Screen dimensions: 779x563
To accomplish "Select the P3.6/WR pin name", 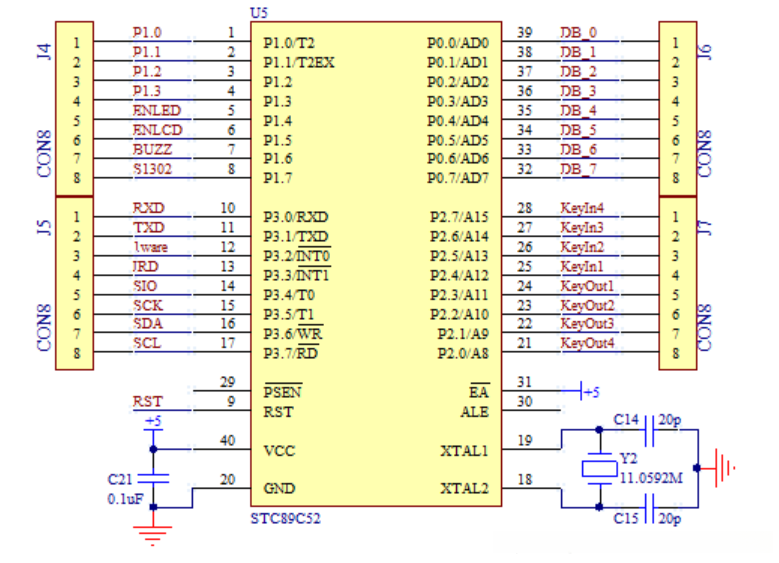I will coord(293,333).
